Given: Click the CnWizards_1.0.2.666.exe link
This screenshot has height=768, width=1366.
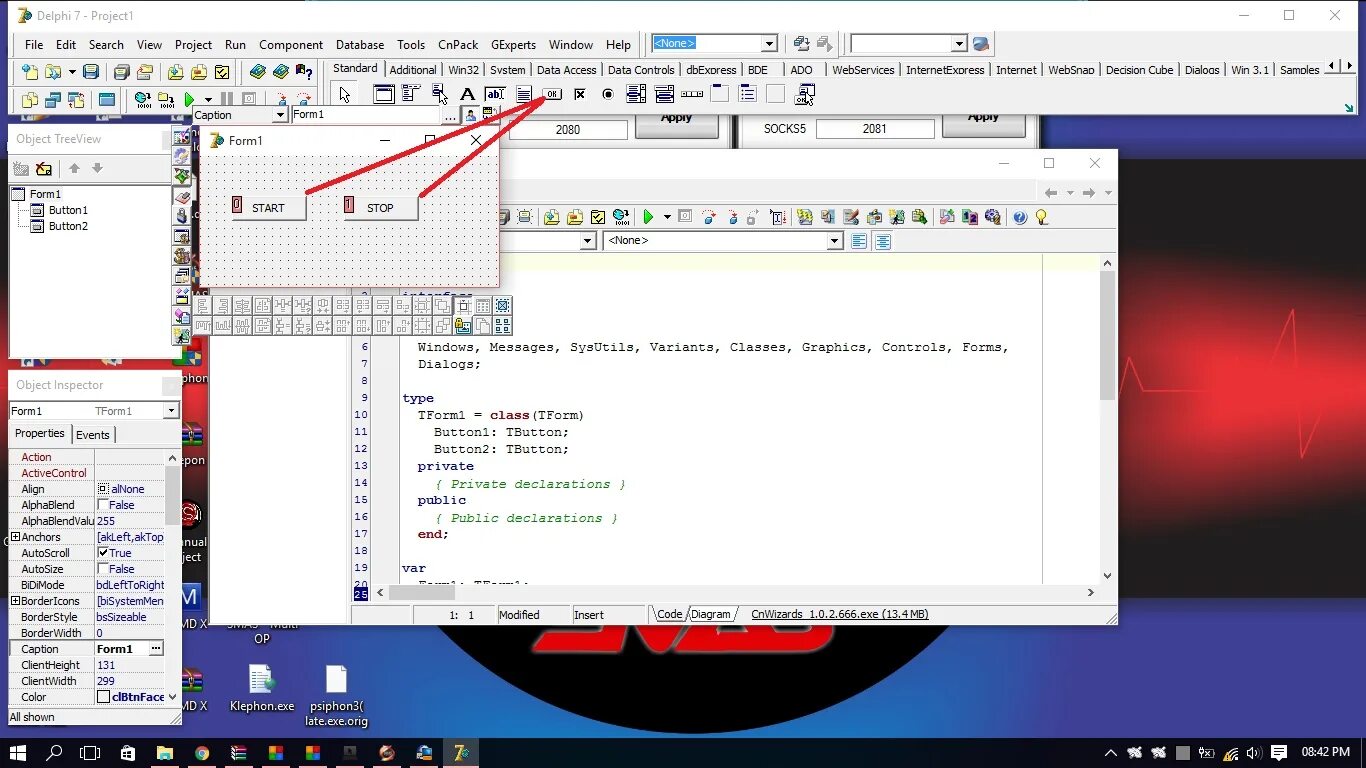Looking at the screenshot, I should click(840, 614).
